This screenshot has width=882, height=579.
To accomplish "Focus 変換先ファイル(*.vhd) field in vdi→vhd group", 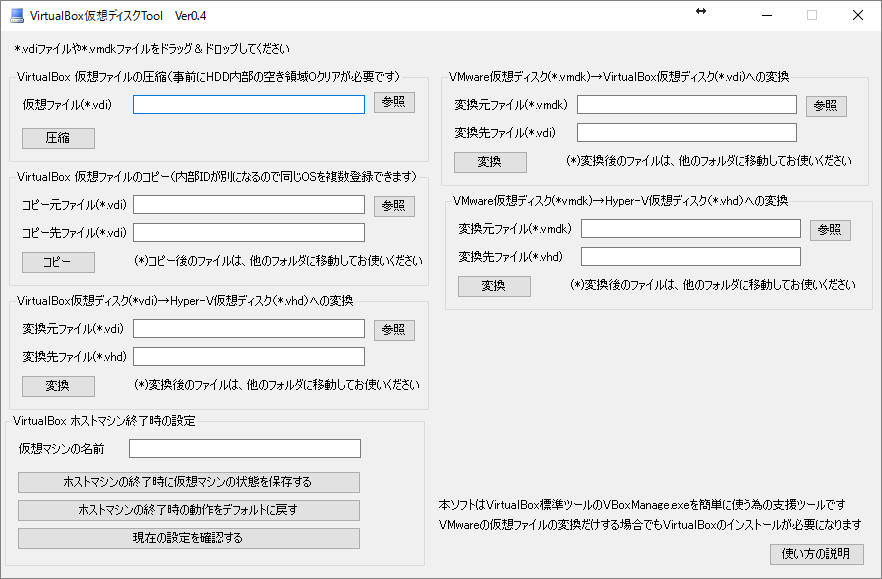I will click(249, 356).
